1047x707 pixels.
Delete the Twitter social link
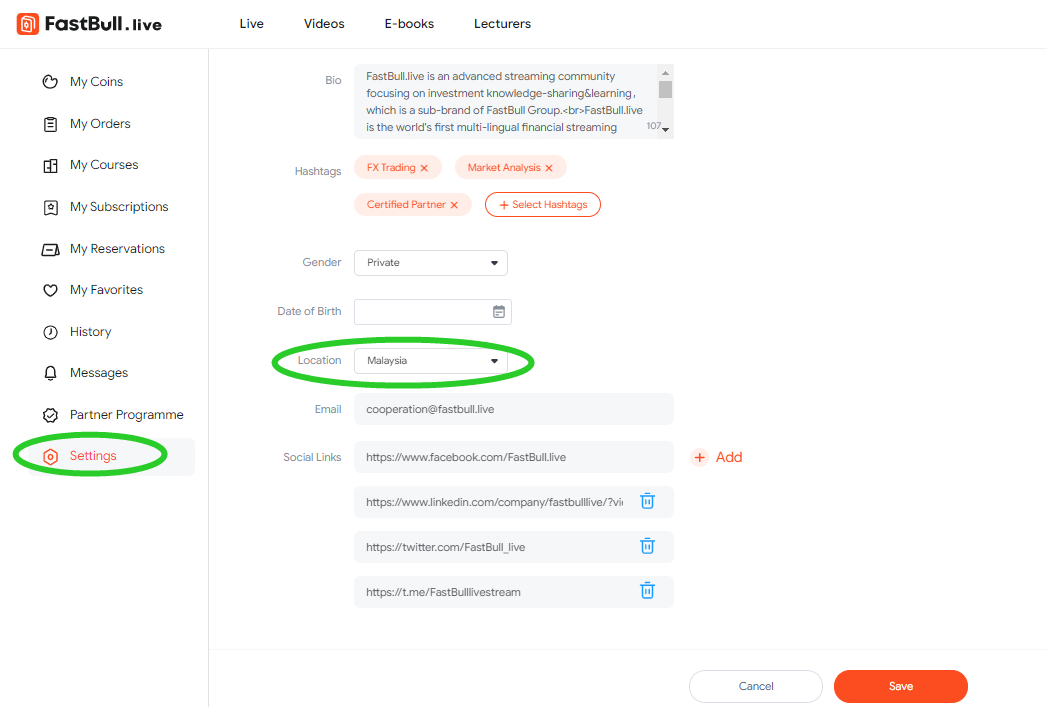[647, 546]
